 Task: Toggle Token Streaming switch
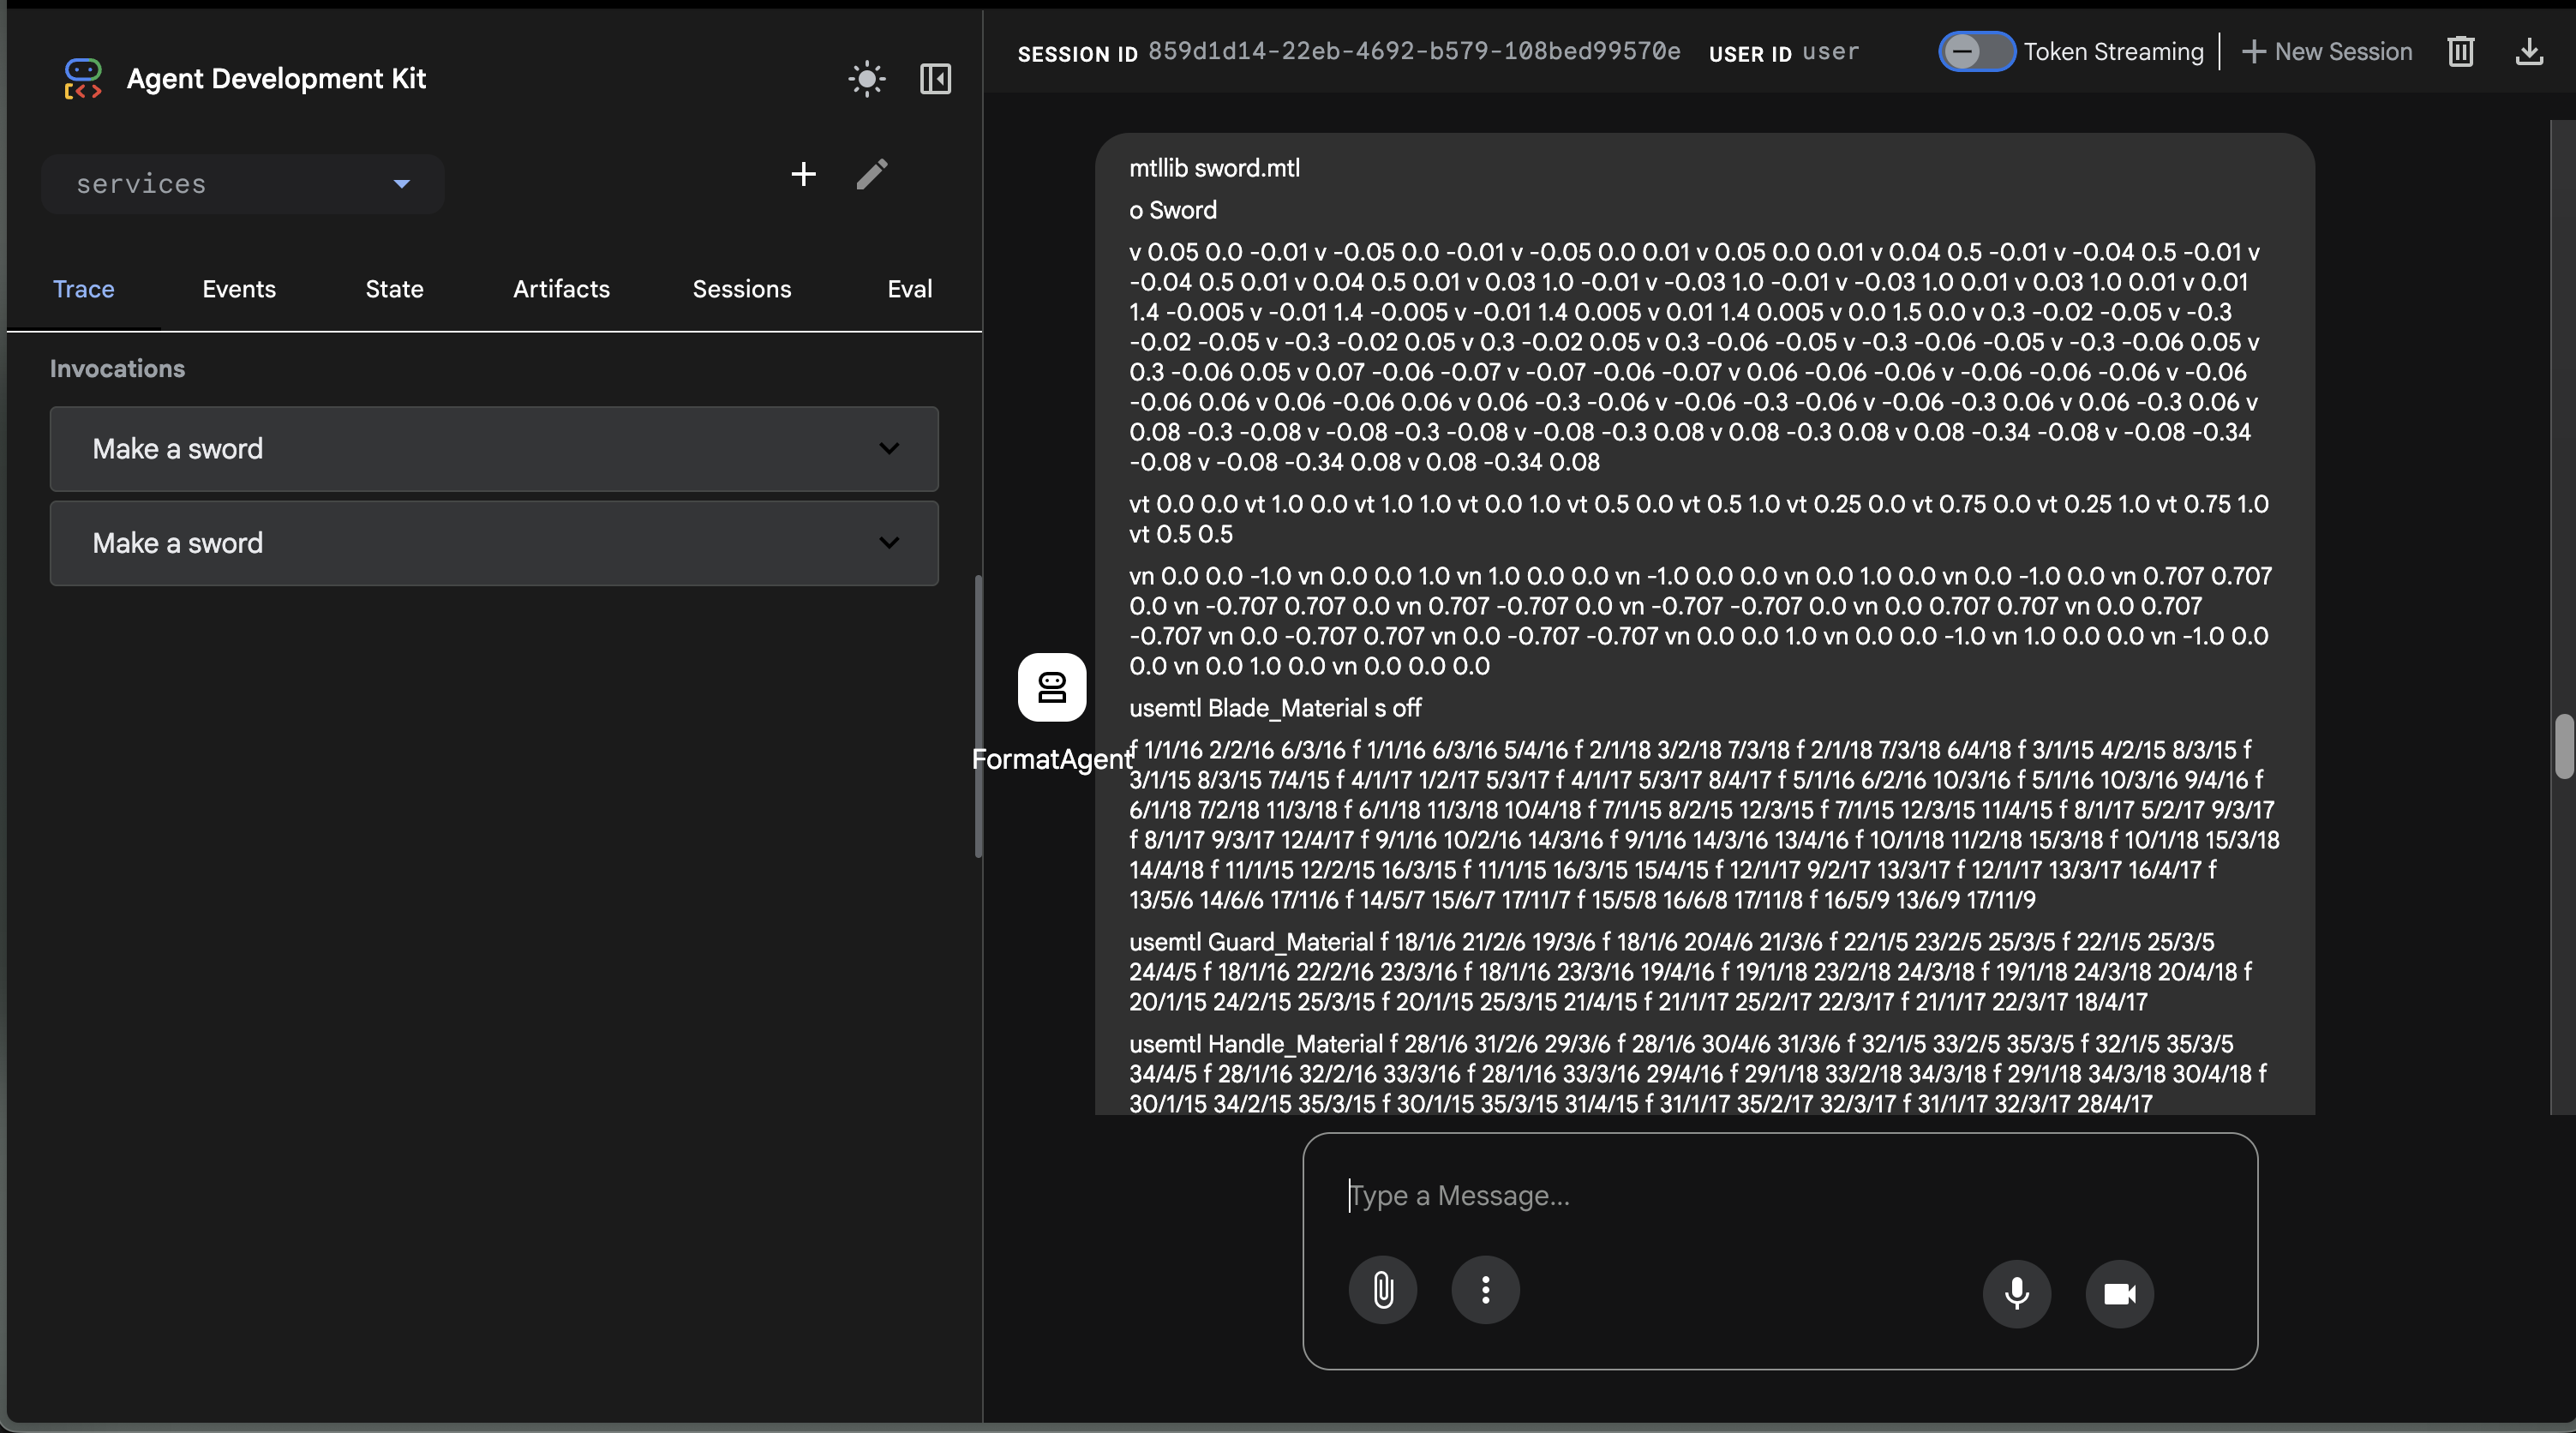(x=1975, y=52)
